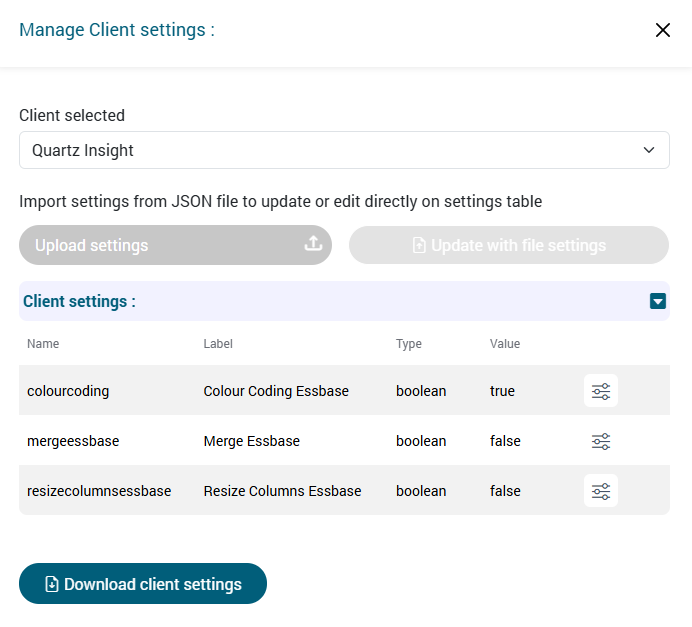Click the Value column header

(x=505, y=344)
